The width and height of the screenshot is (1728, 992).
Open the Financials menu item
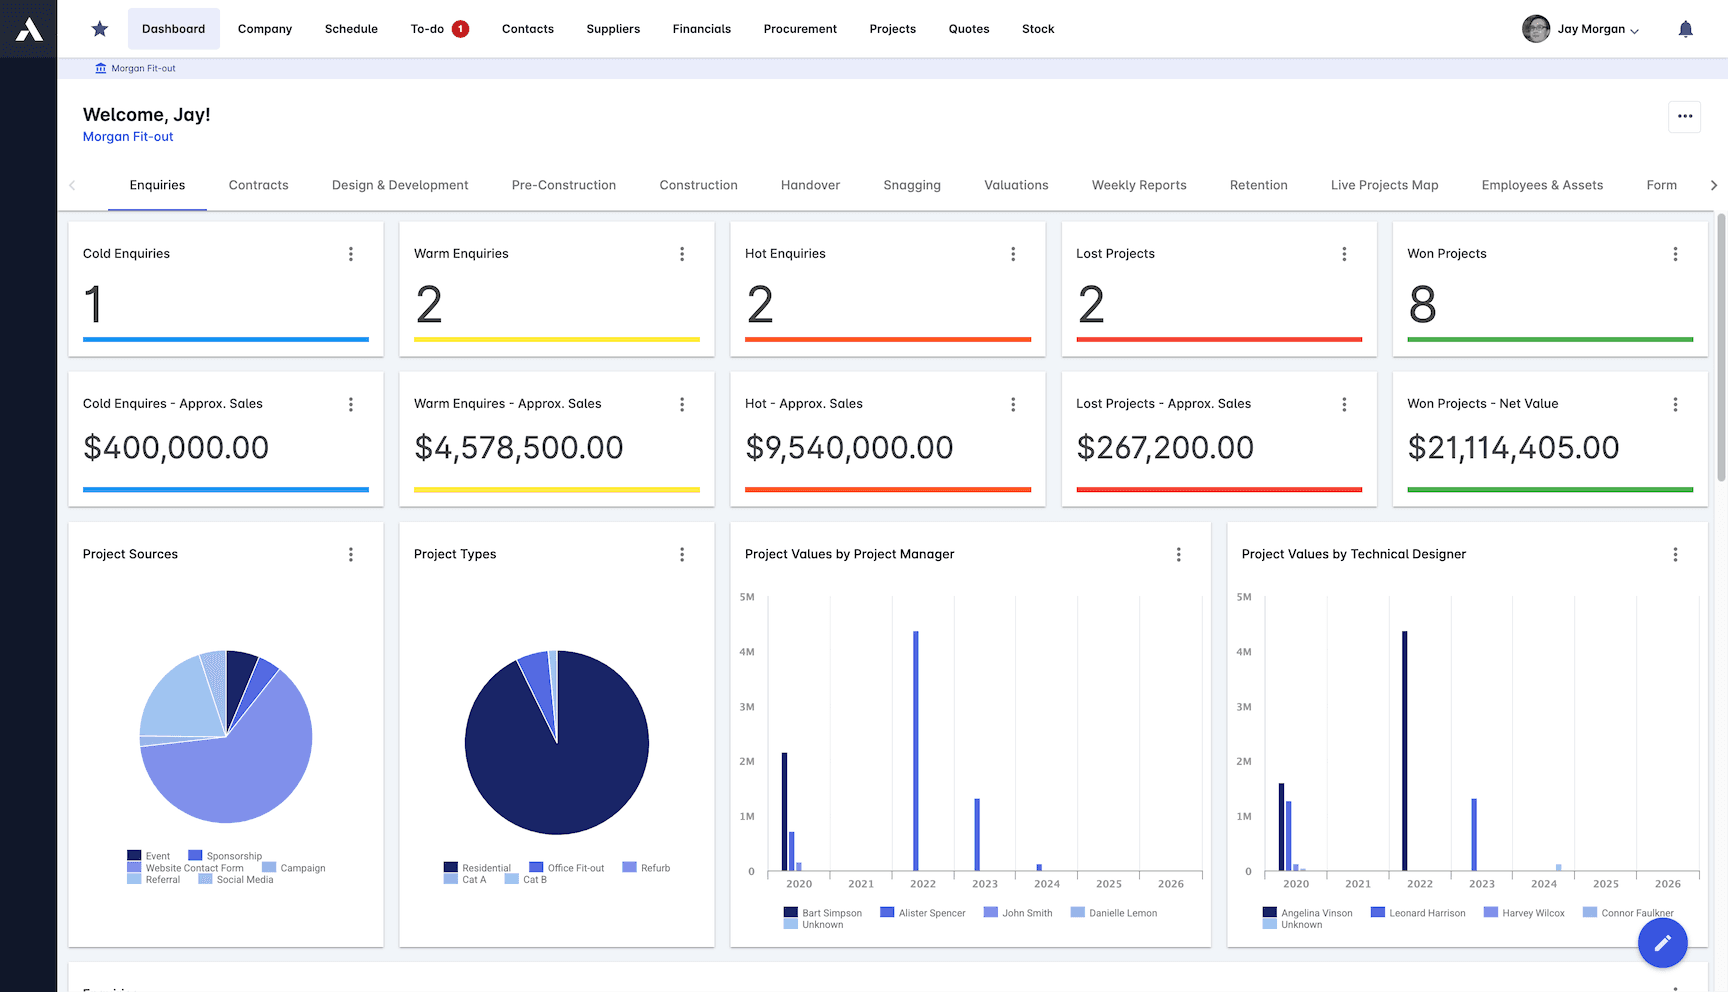[701, 29]
